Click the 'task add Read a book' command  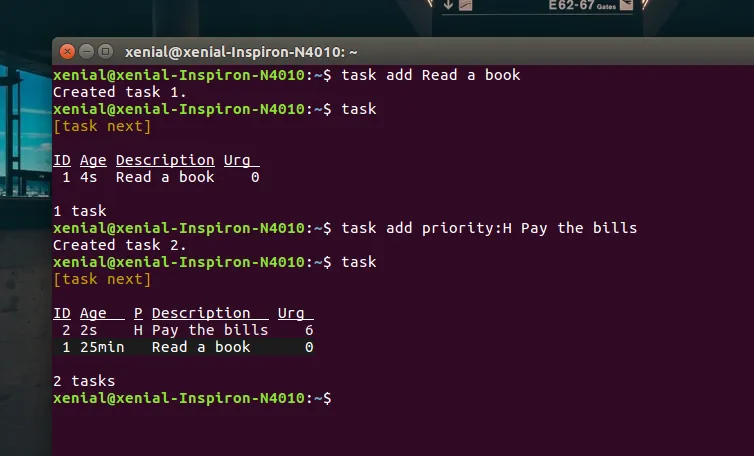(x=430, y=75)
